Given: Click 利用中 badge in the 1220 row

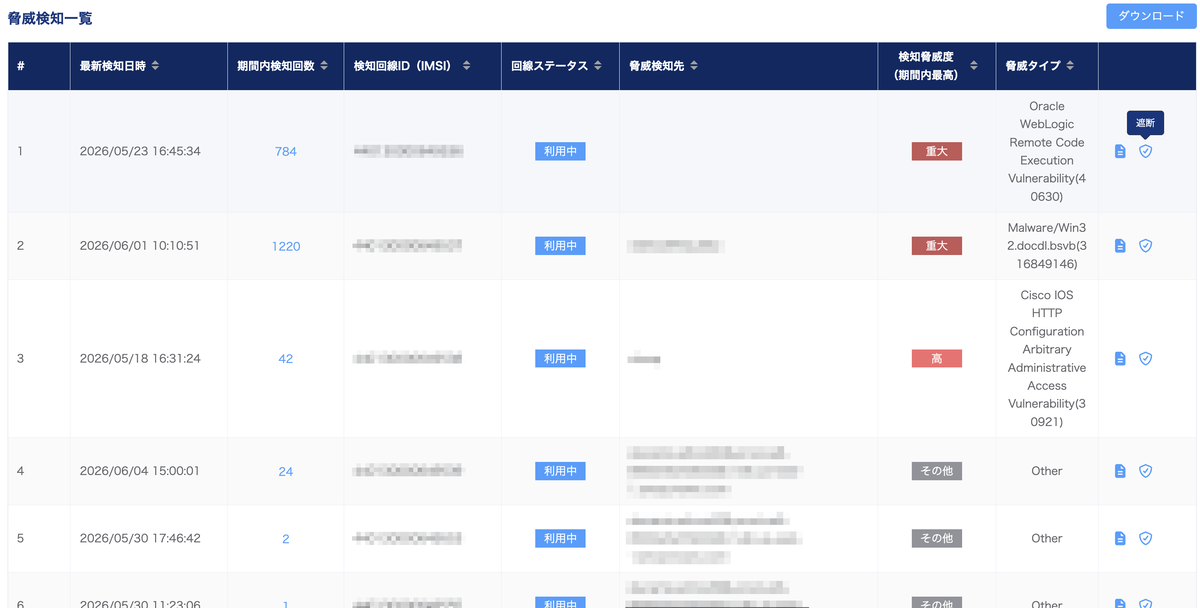Looking at the screenshot, I should click(x=560, y=245).
